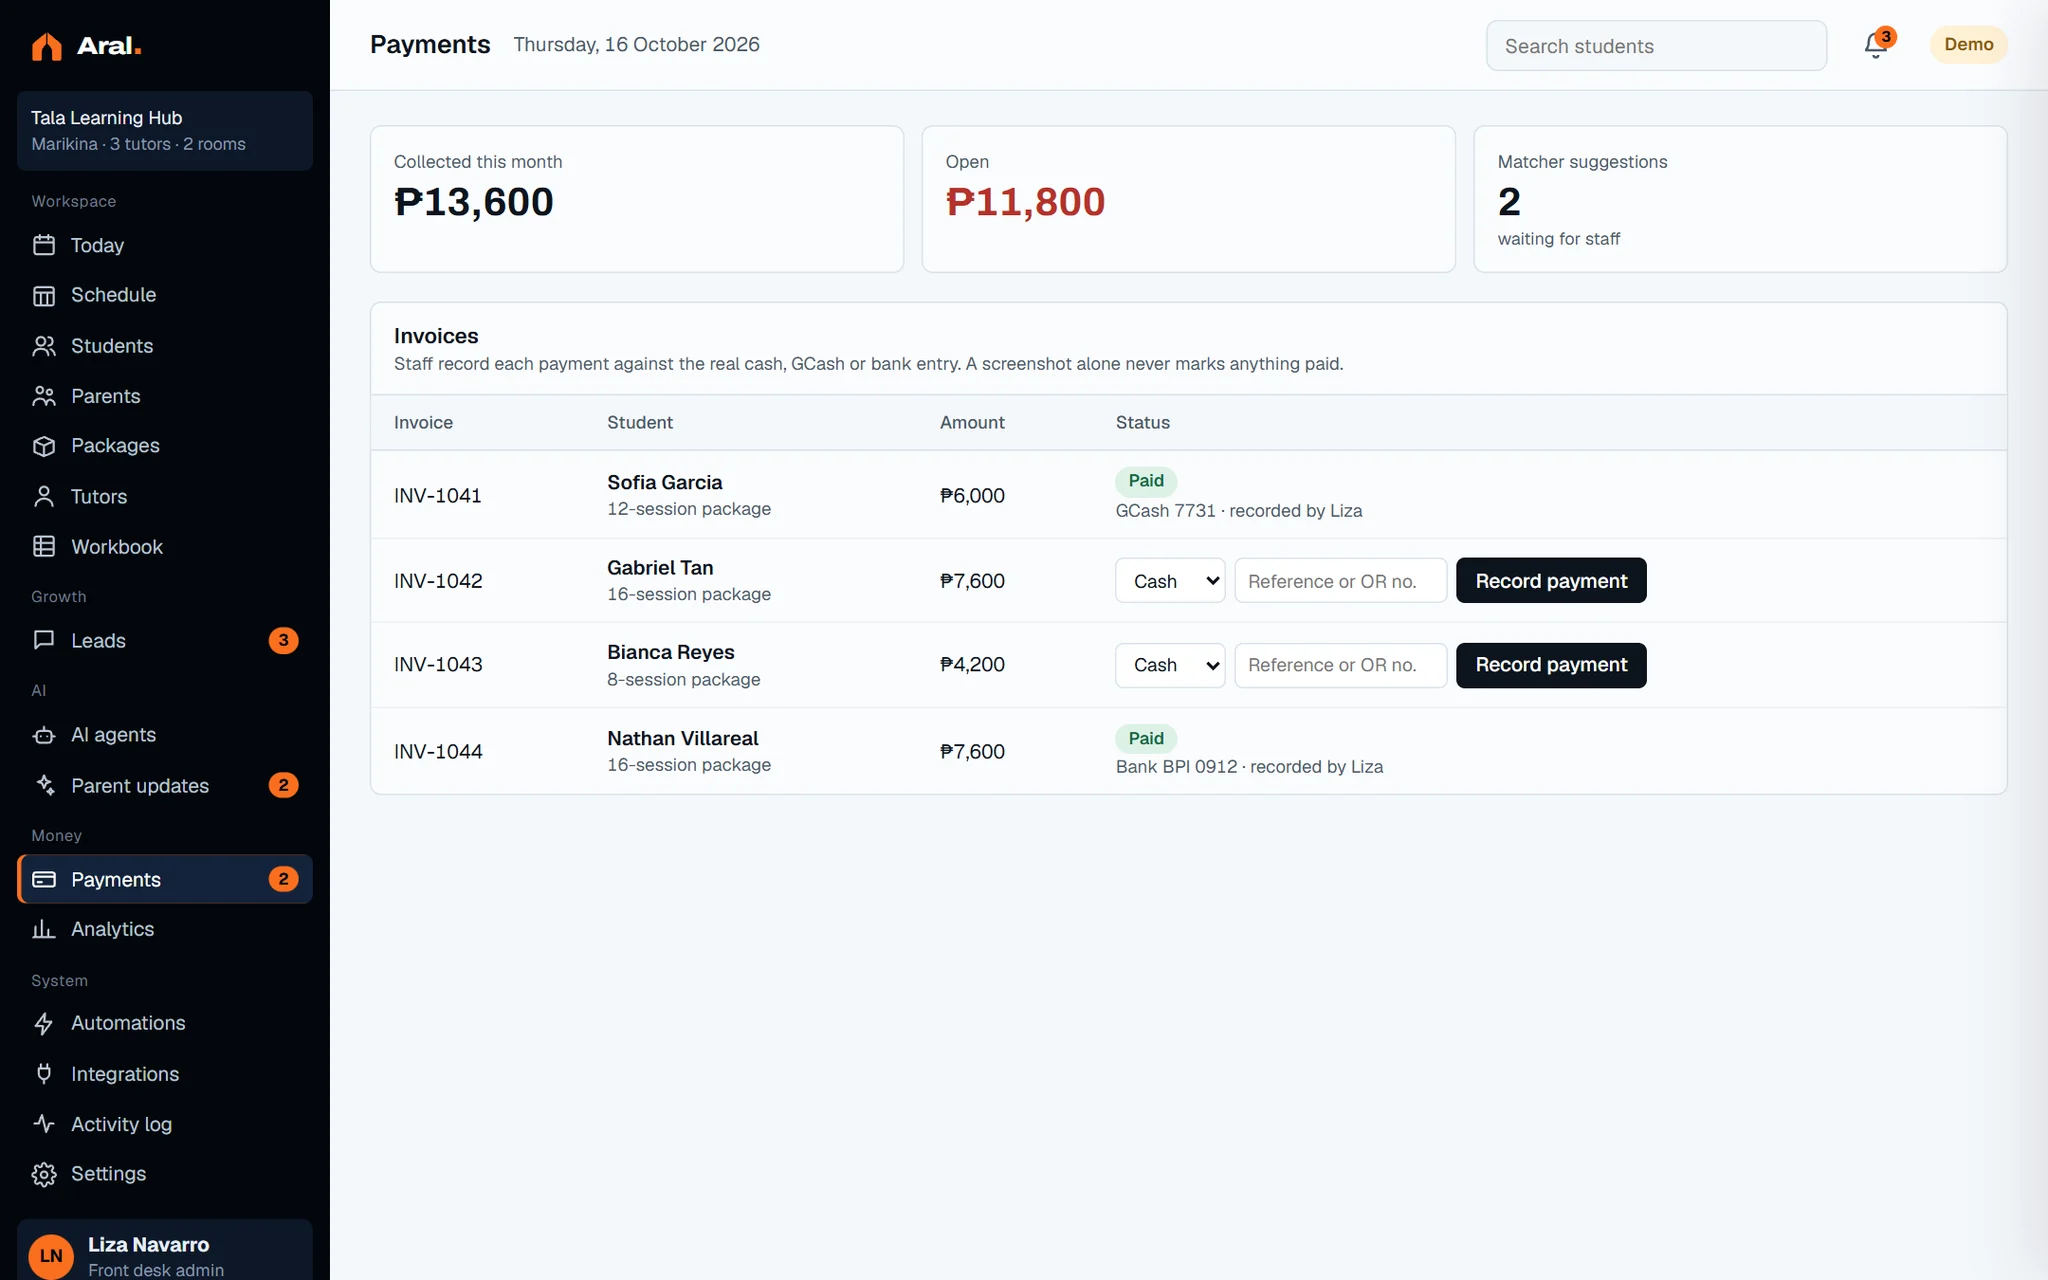This screenshot has width=2048, height=1280.
Task: Click the INV-1043 invoice number
Action: point(438,665)
